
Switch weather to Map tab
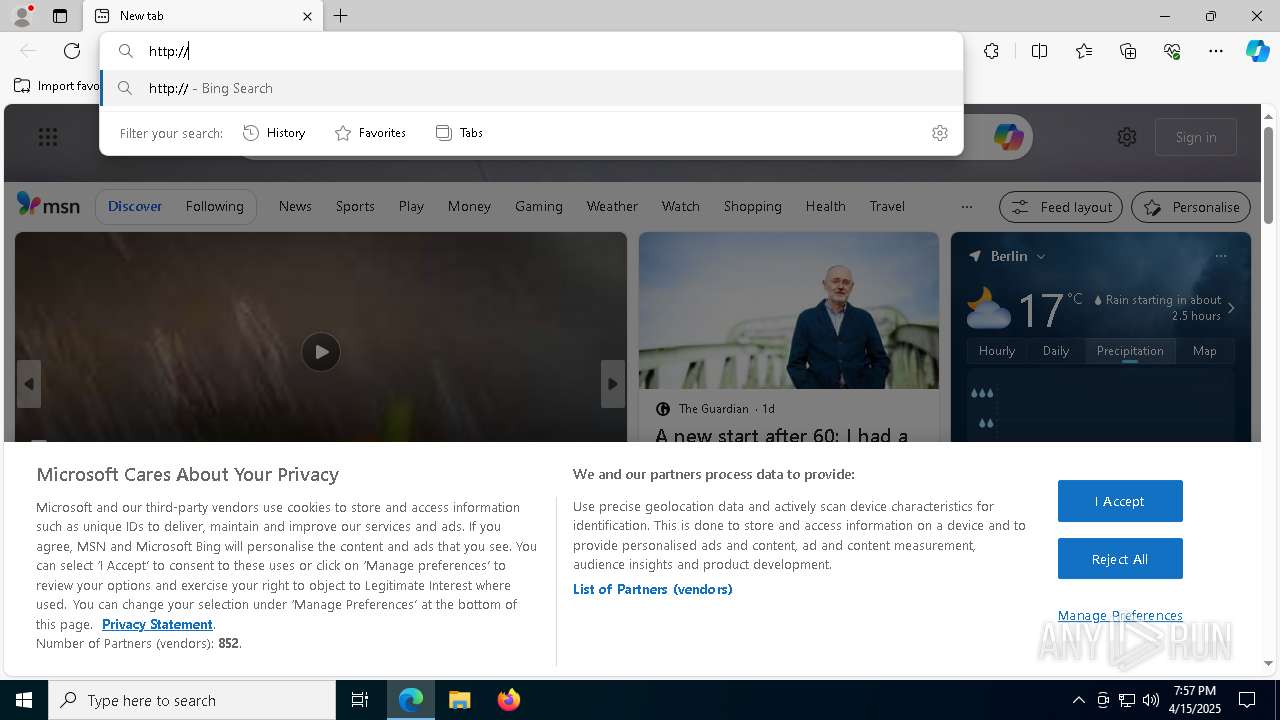coord(1205,351)
